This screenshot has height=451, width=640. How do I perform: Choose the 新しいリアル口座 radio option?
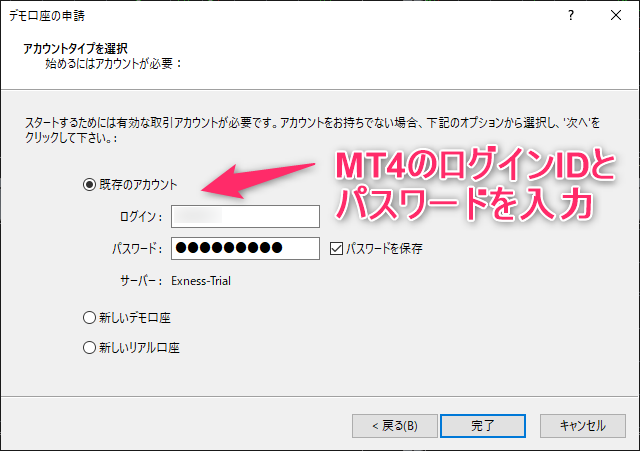[89, 348]
